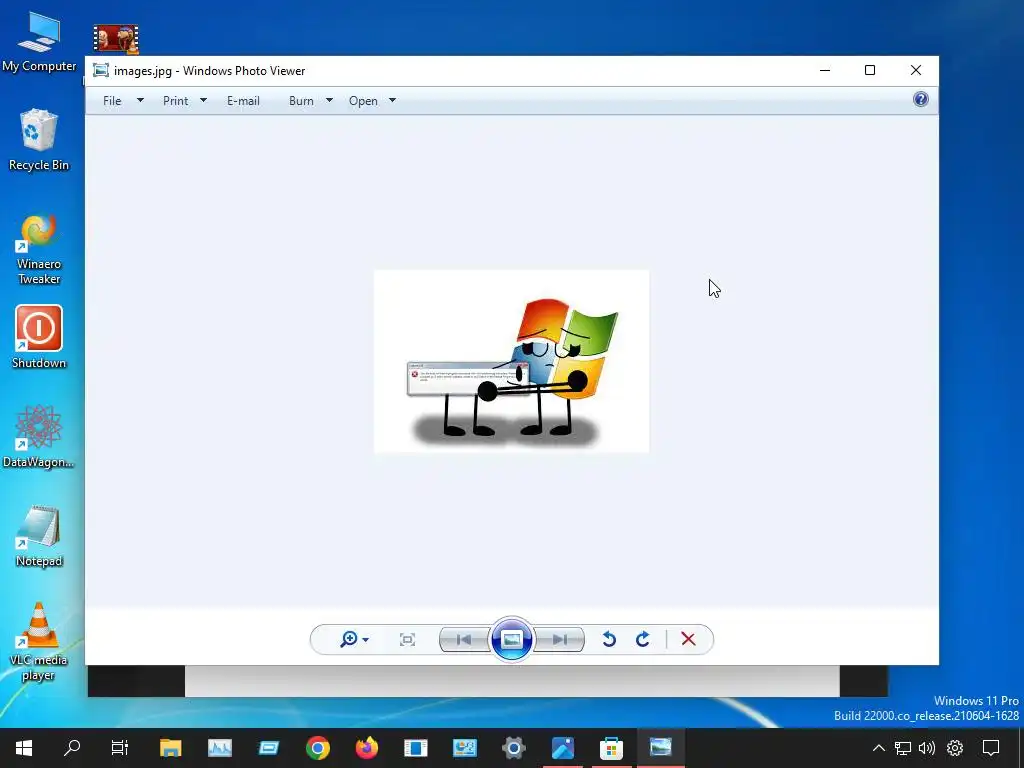Expand the Print dropdown arrow
The height and width of the screenshot is (768, 1024).
point(203,101)
